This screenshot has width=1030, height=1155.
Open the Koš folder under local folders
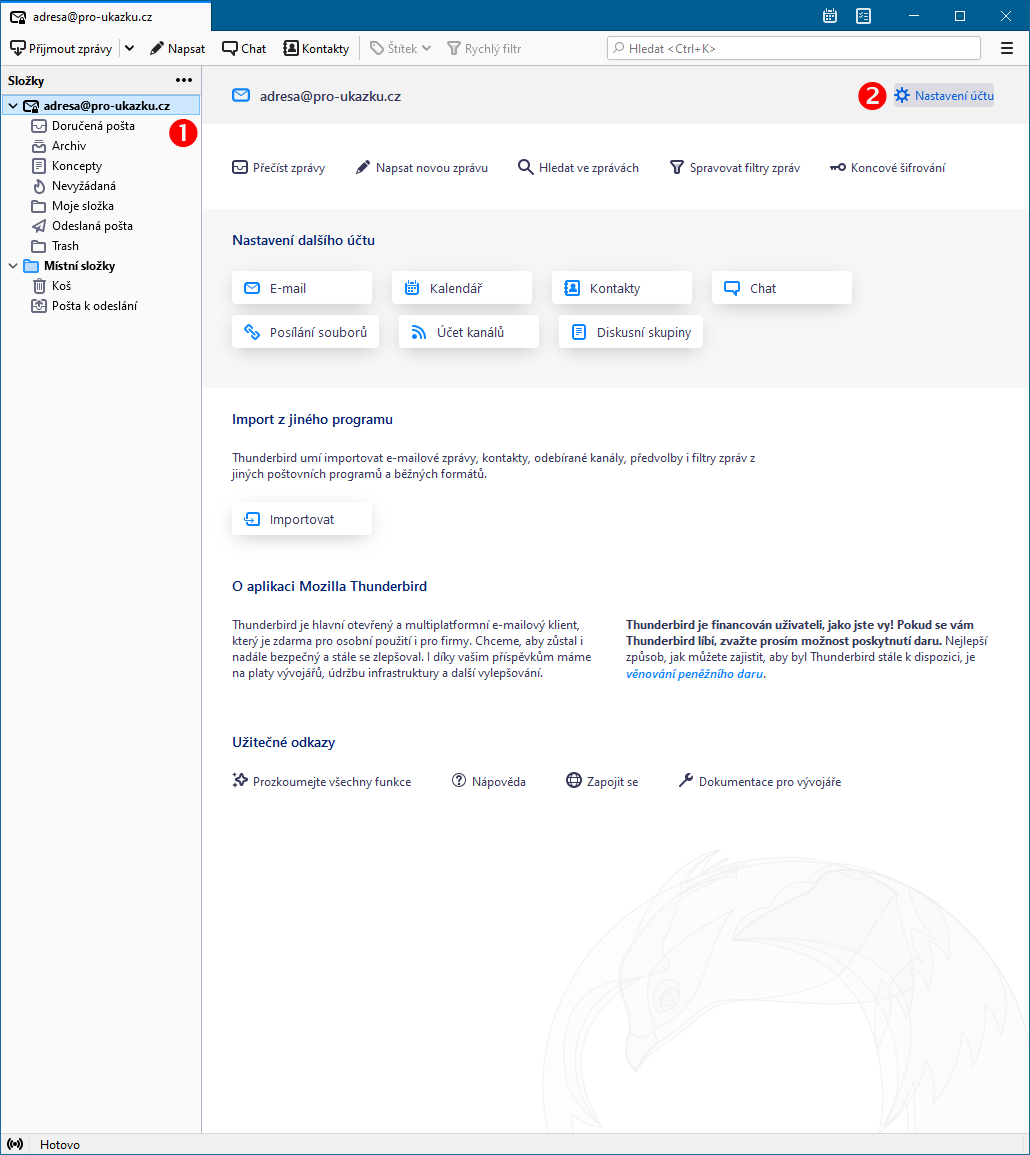coord(52,286)
